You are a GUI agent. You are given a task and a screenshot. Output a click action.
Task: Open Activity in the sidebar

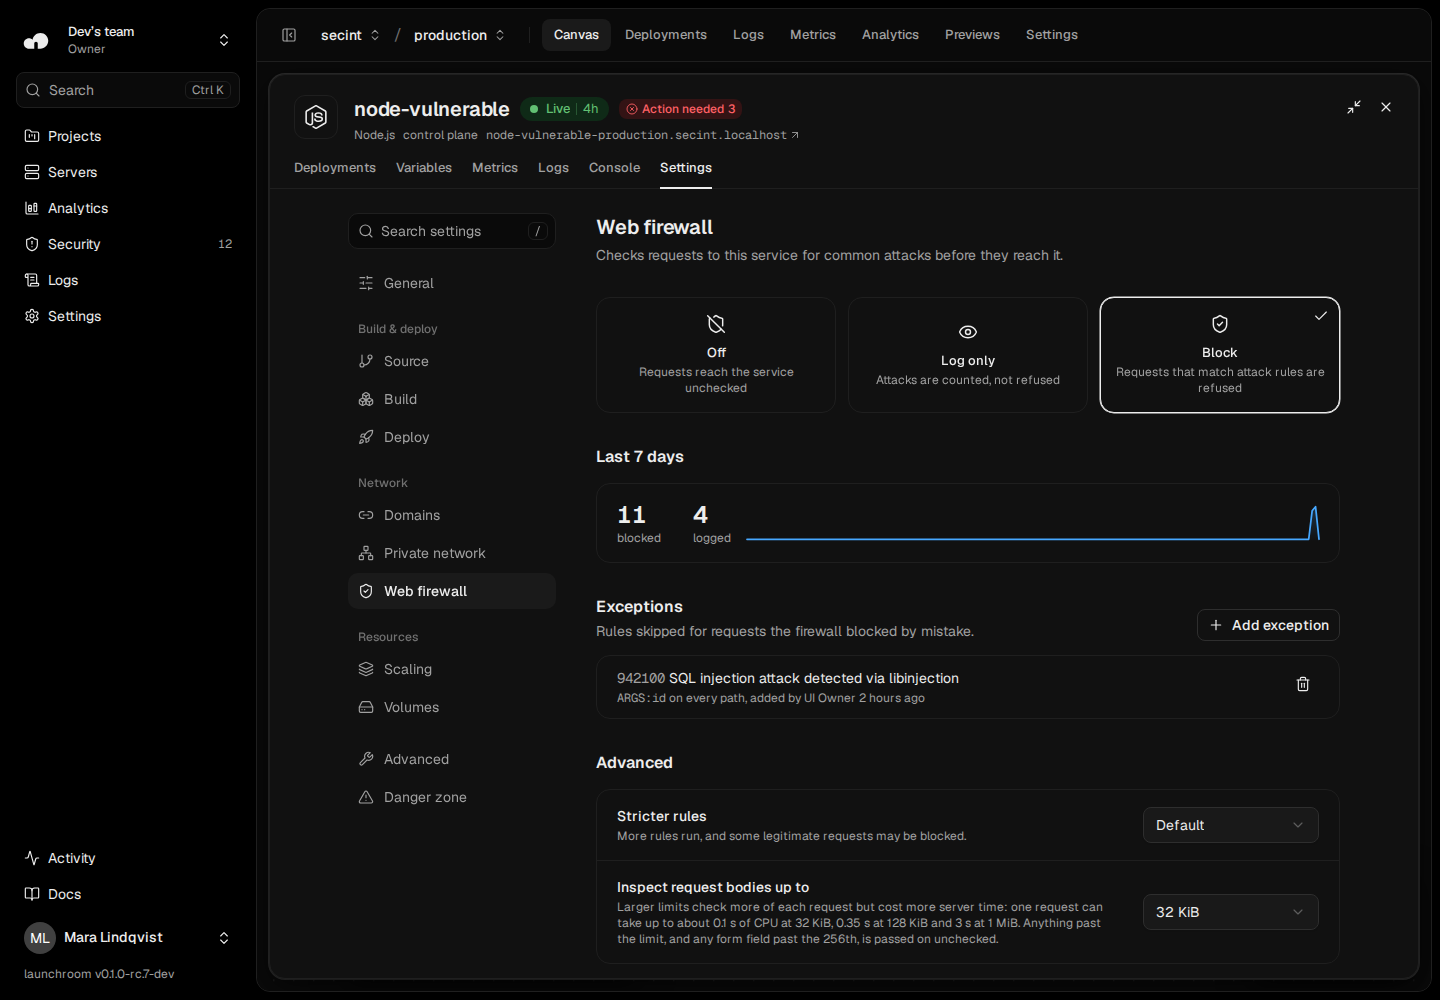click(128, 858)
